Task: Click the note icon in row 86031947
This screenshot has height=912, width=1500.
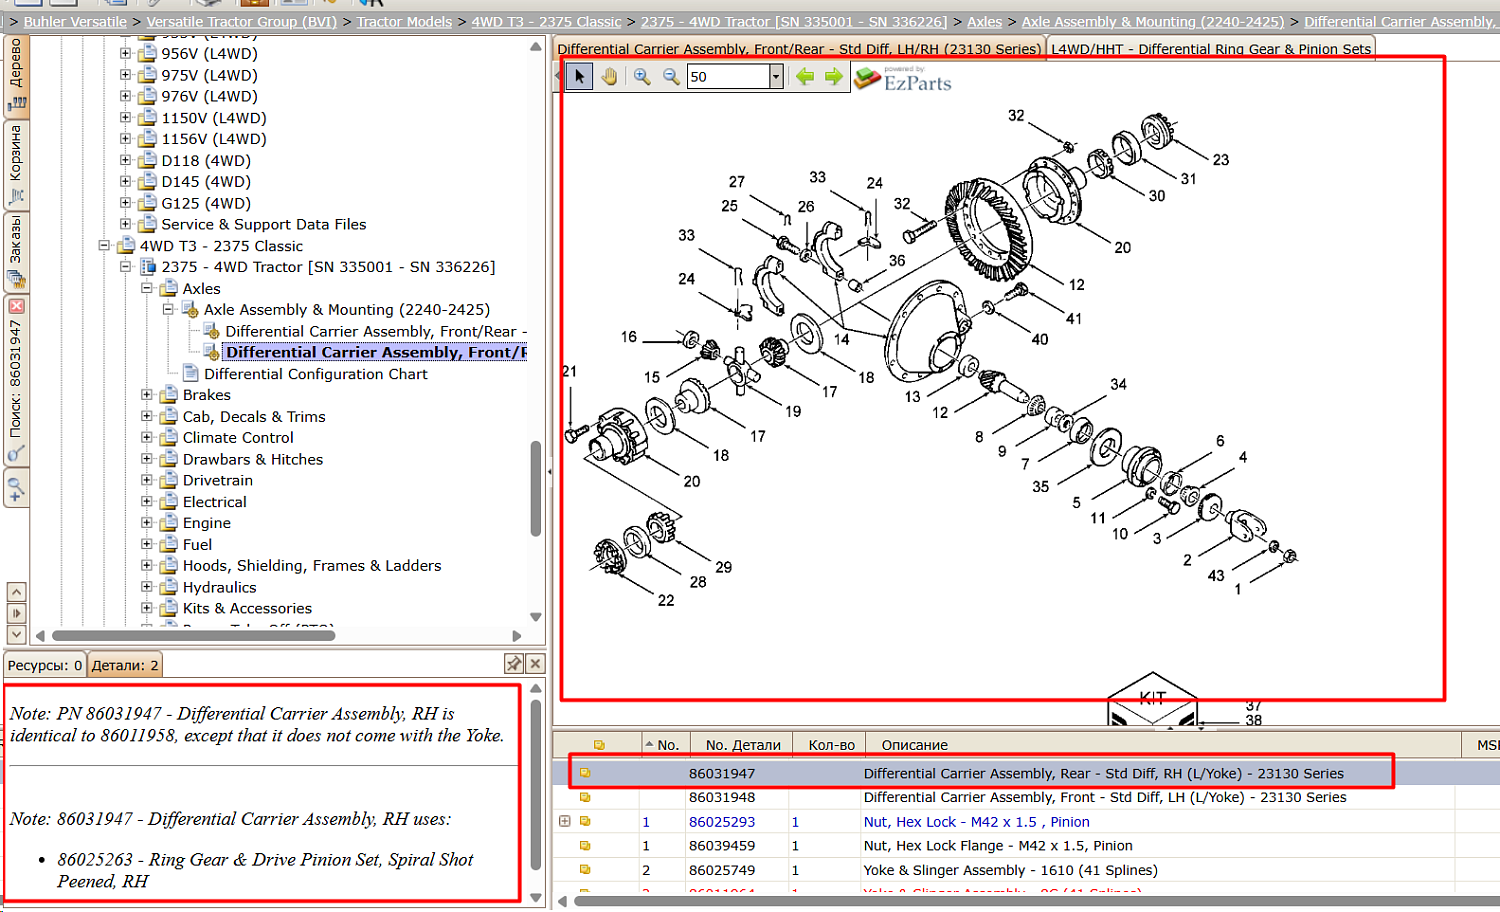Action: (x=585, y=773)
